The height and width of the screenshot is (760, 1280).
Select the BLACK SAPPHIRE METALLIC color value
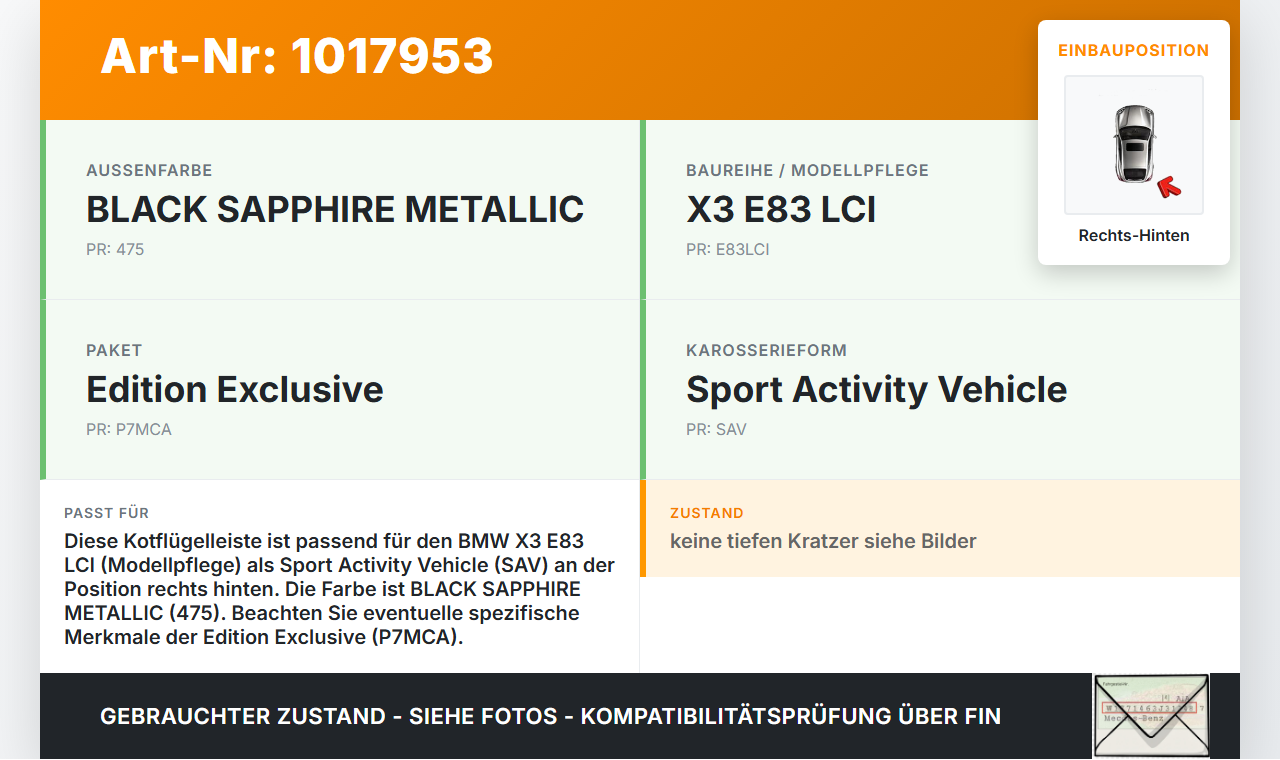[335, 210]
